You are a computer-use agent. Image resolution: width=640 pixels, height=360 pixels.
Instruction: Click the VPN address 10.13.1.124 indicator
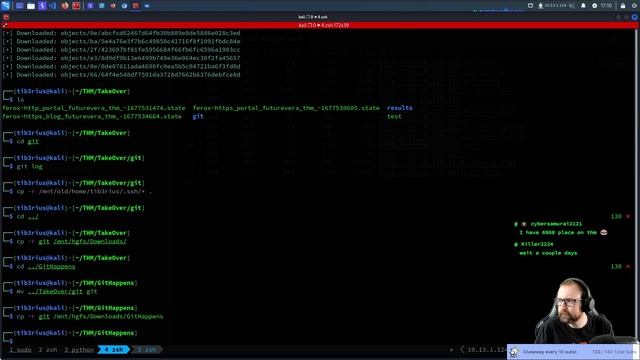coord(552,6)
